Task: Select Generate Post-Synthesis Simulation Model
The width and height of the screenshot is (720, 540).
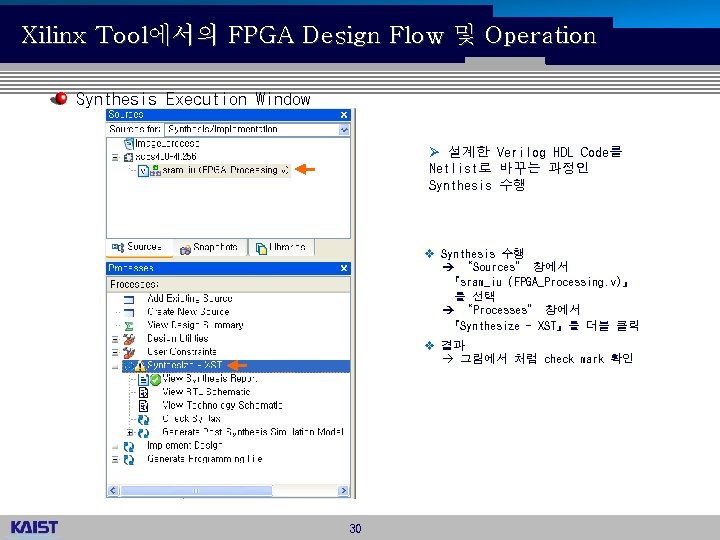Action: point(253,432)
